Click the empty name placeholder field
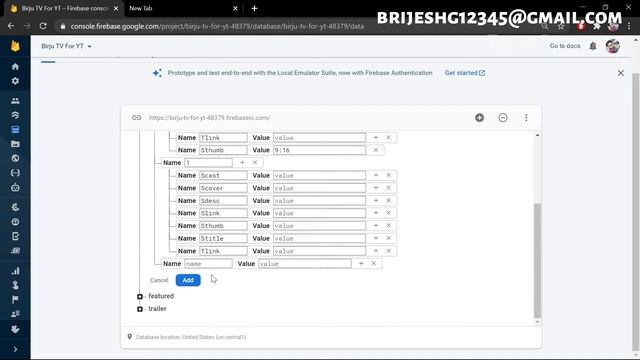 [x=208, y=264]
